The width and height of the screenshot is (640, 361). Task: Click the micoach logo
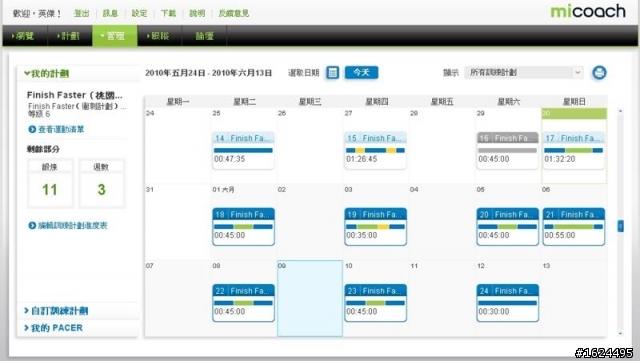tap(588, 11)
